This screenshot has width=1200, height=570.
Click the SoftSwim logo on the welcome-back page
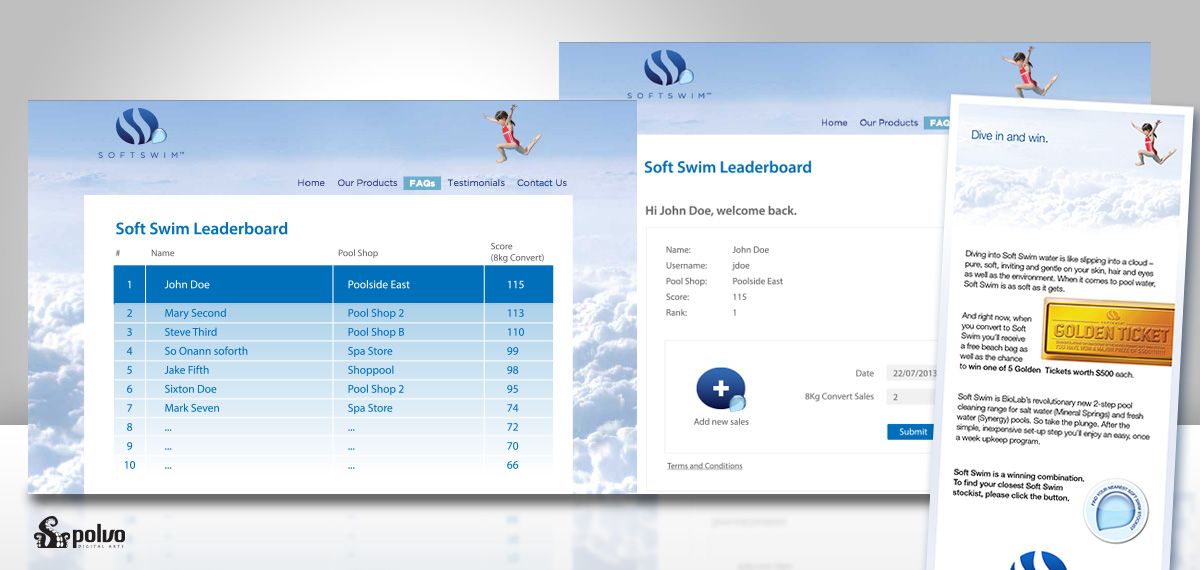click(x=670, y=74)
